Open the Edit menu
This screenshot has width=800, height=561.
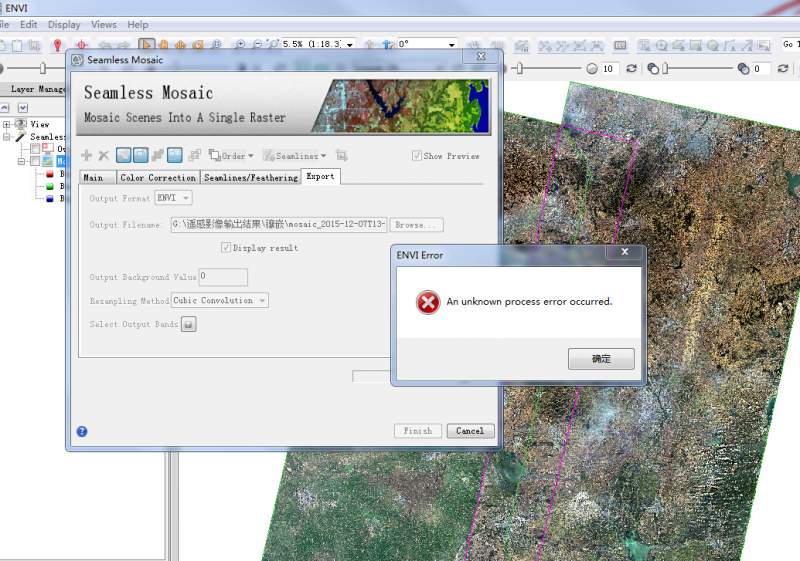tap(29, 24)
